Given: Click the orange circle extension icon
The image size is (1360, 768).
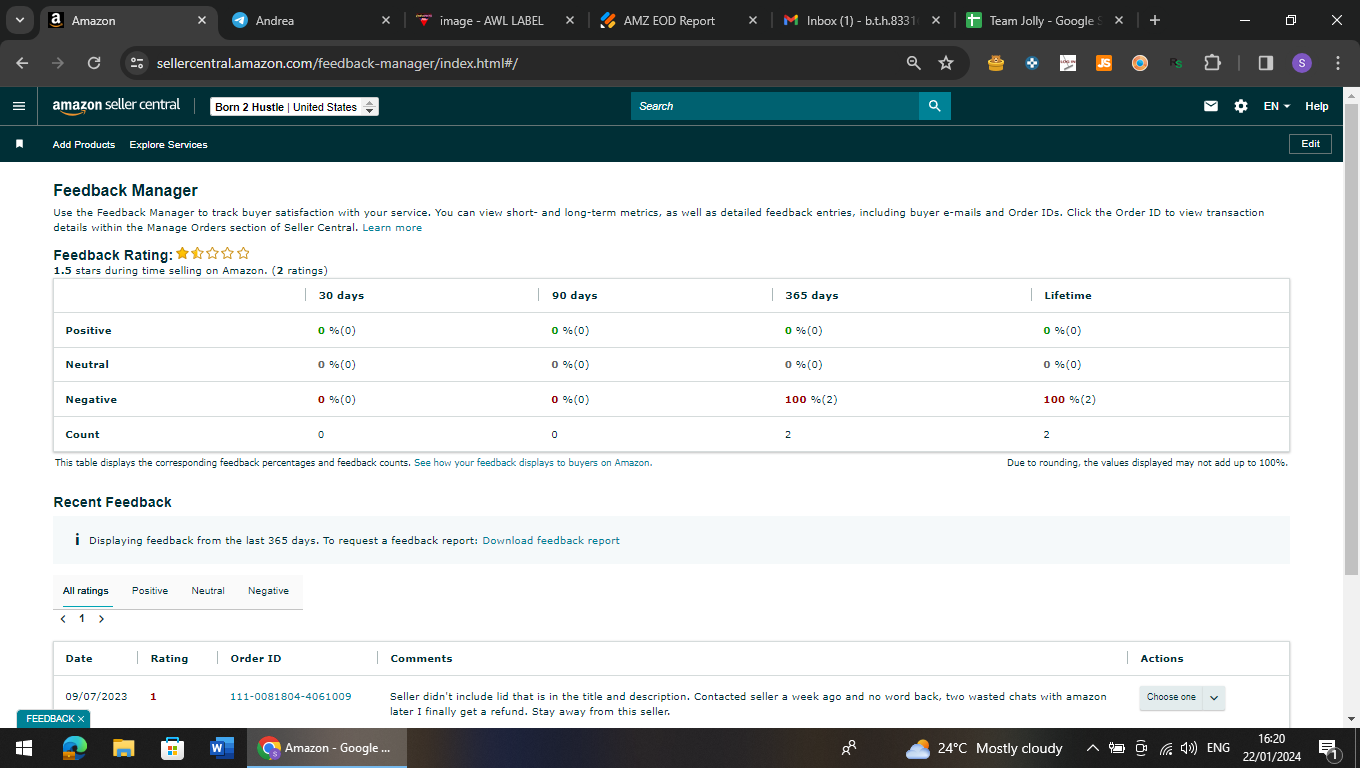Looking at the screenshot, I should (x=1140, y=63).
